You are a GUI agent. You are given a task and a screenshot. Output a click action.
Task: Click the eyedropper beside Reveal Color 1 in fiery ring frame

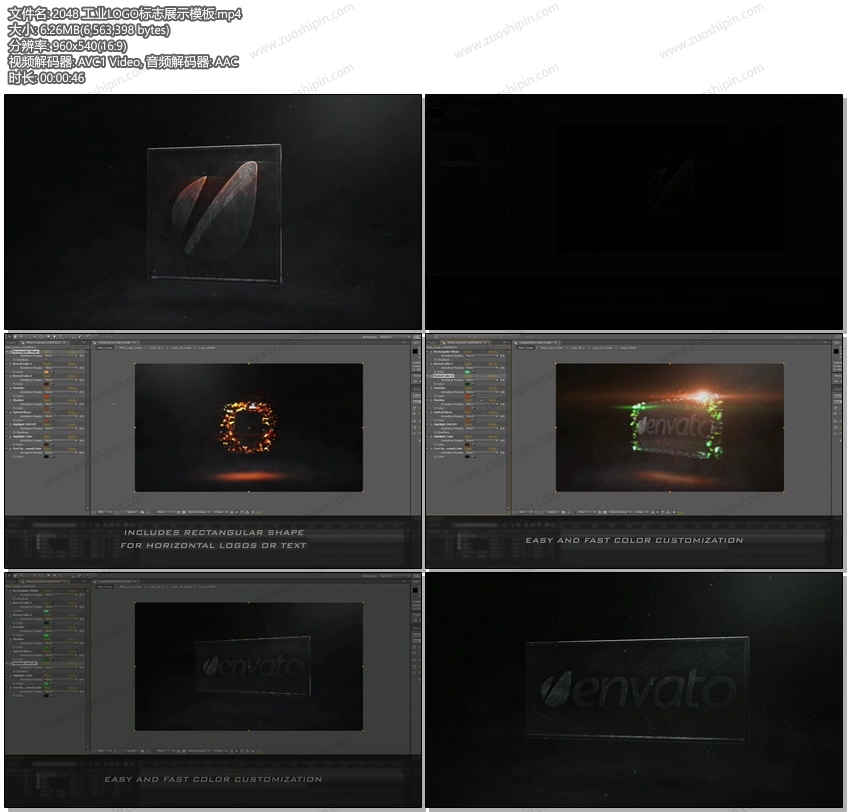(54, 371)
